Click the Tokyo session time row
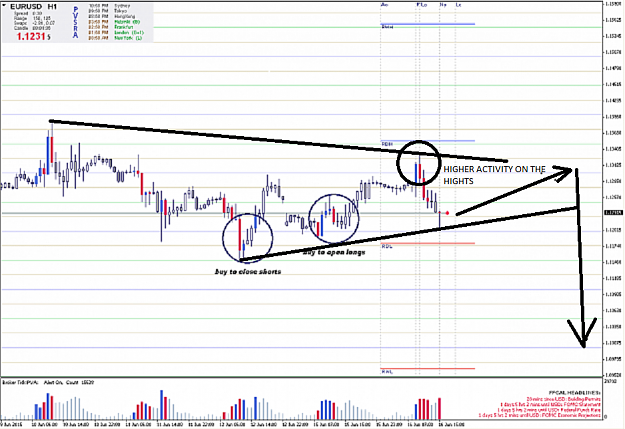The height and width of the screenshot is (429, 625). [x=108, y=11]
